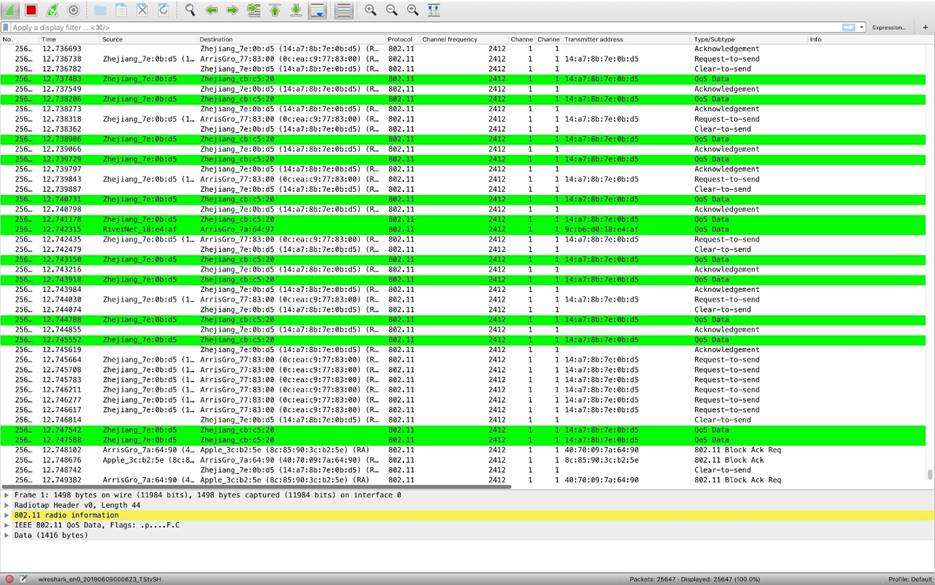Expand the Frame 1 details tree
This screenshot has height=585, width=935.
[x=7, y=495]
